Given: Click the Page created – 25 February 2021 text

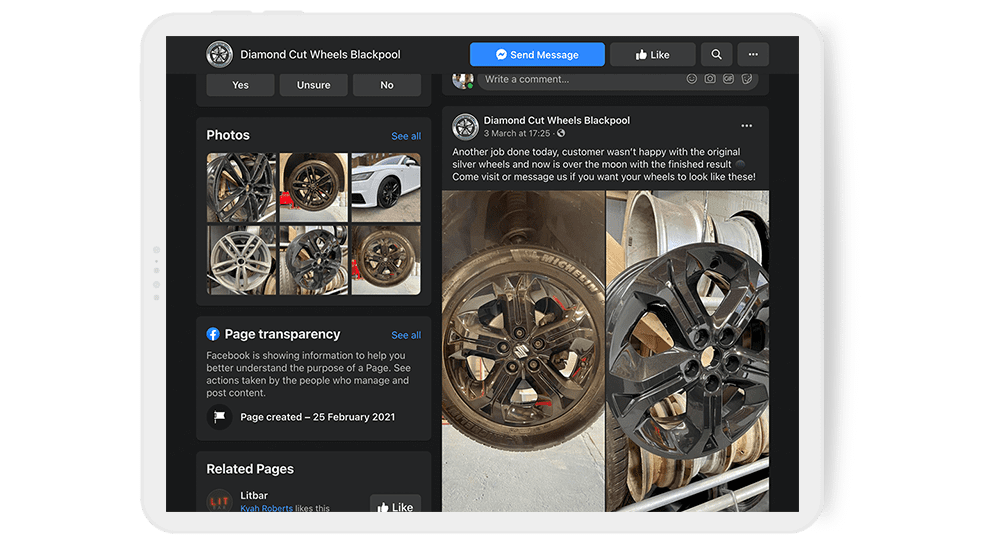Looking at the screenshot, I should coord(318,417).
